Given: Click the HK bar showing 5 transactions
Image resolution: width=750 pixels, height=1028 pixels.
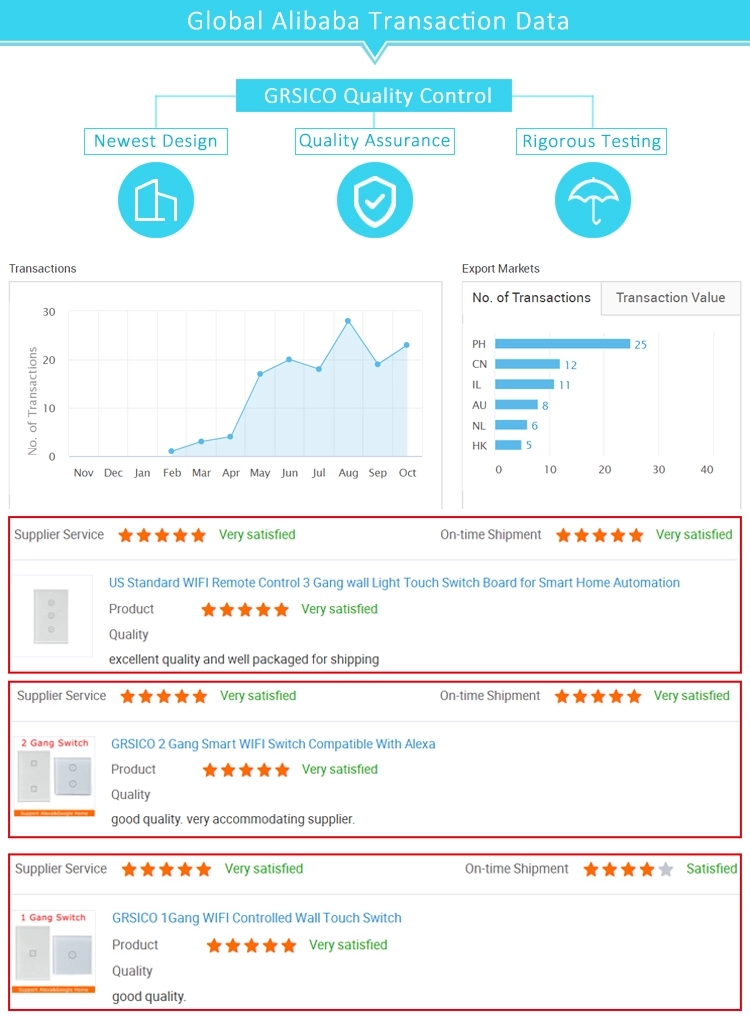Looking at the screenshot, I should pyautogui.click(x=508, y=445).
